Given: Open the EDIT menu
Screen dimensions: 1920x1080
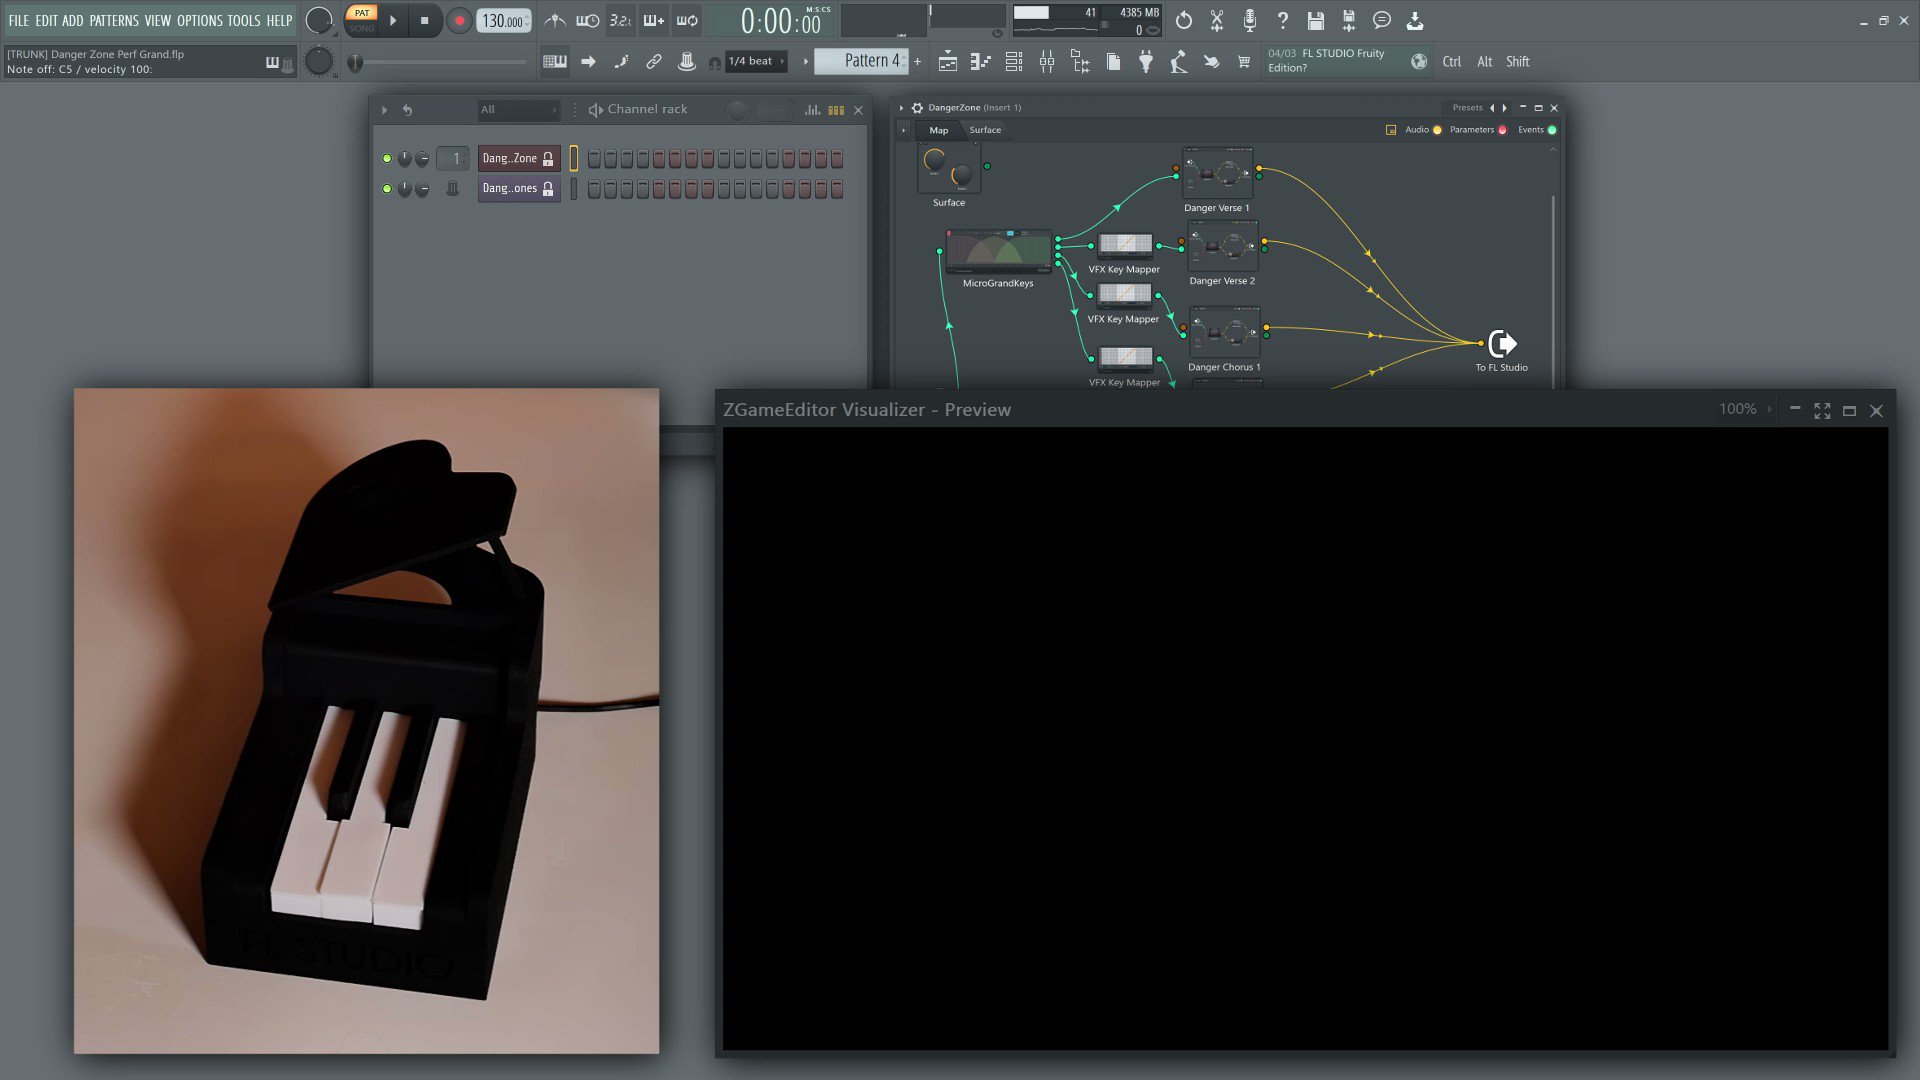Looking at the screenshot, I should (x=46, y=20).
